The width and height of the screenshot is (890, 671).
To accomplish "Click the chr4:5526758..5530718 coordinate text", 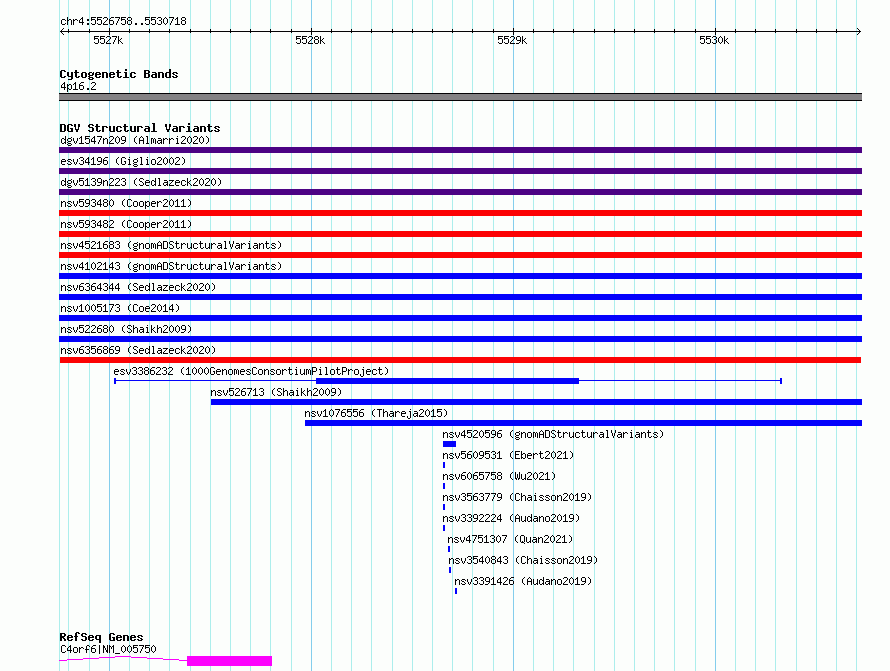I will coord(123,21).
